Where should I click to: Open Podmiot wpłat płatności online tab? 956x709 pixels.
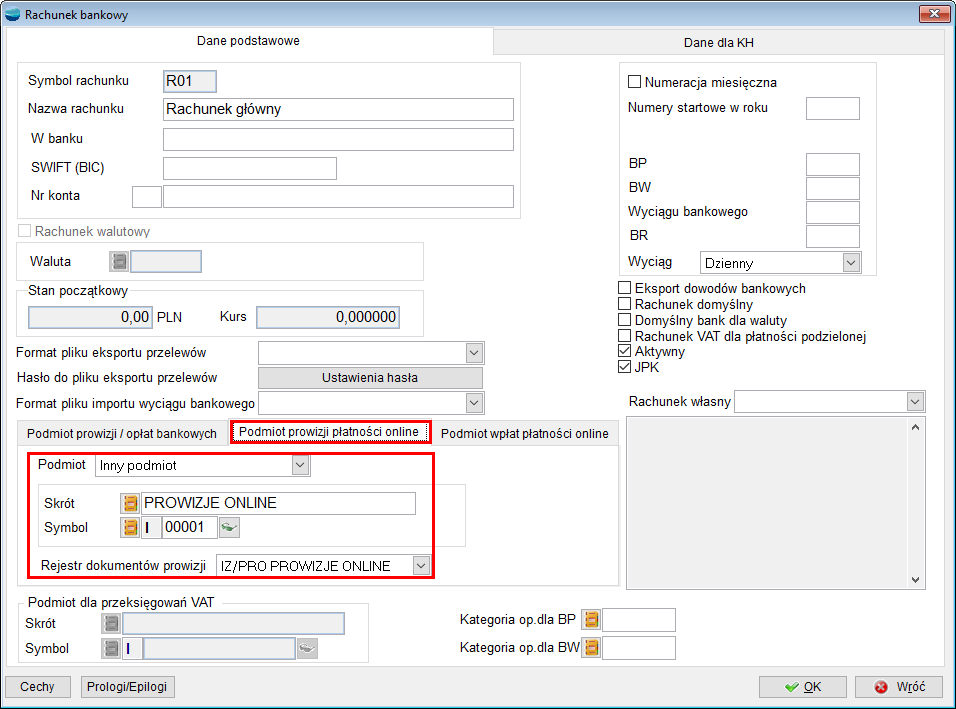tap(524, 433)
